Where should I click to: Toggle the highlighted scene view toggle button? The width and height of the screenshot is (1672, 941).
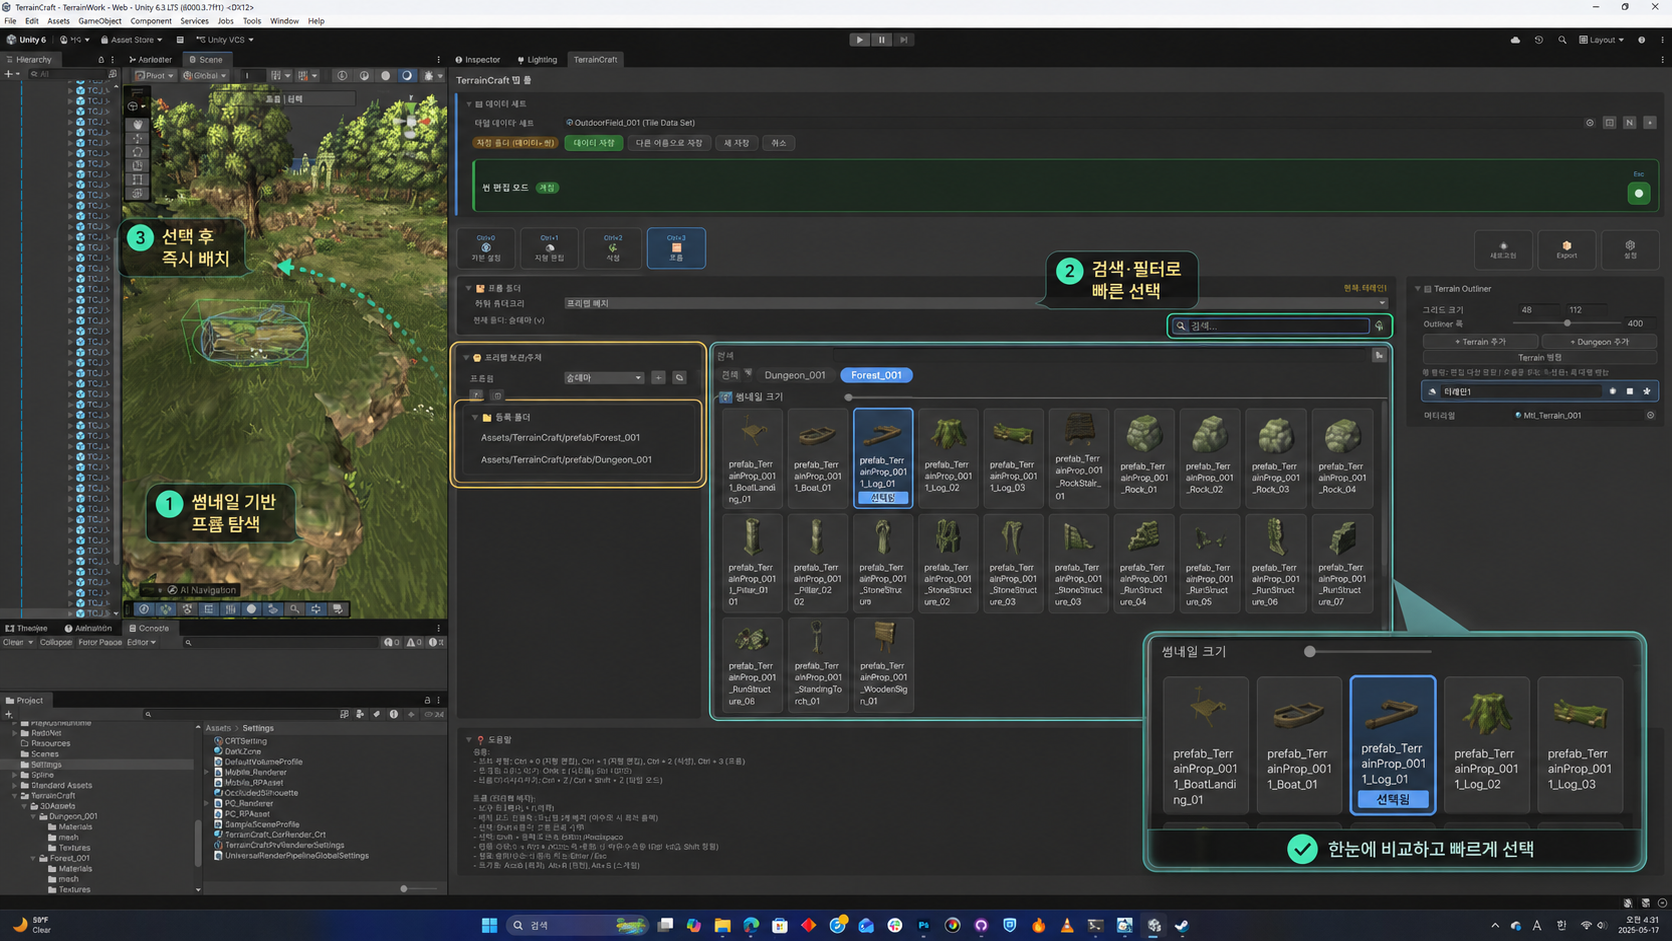pyautogui.click(x=406, y=76)
